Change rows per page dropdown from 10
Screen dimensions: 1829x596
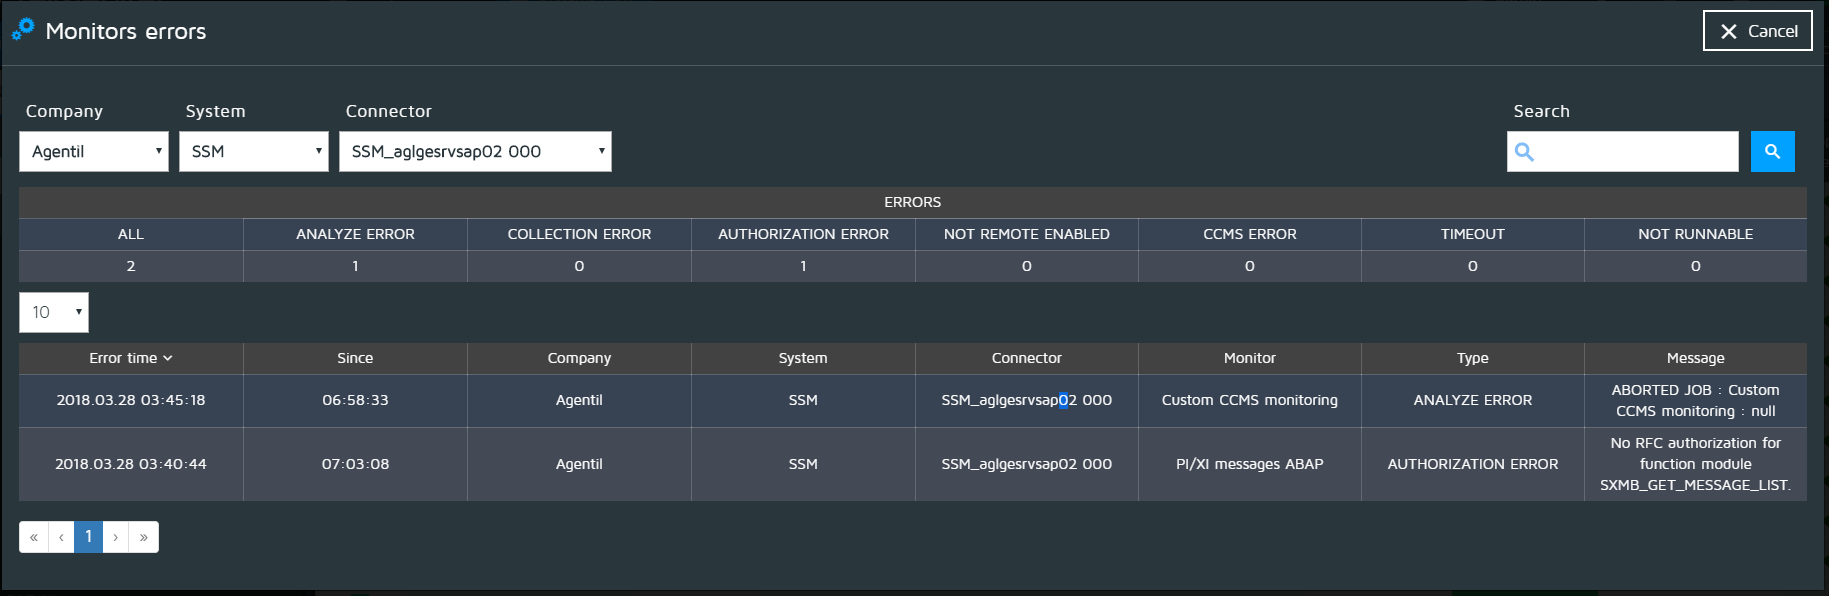click(x=54, y=313)
